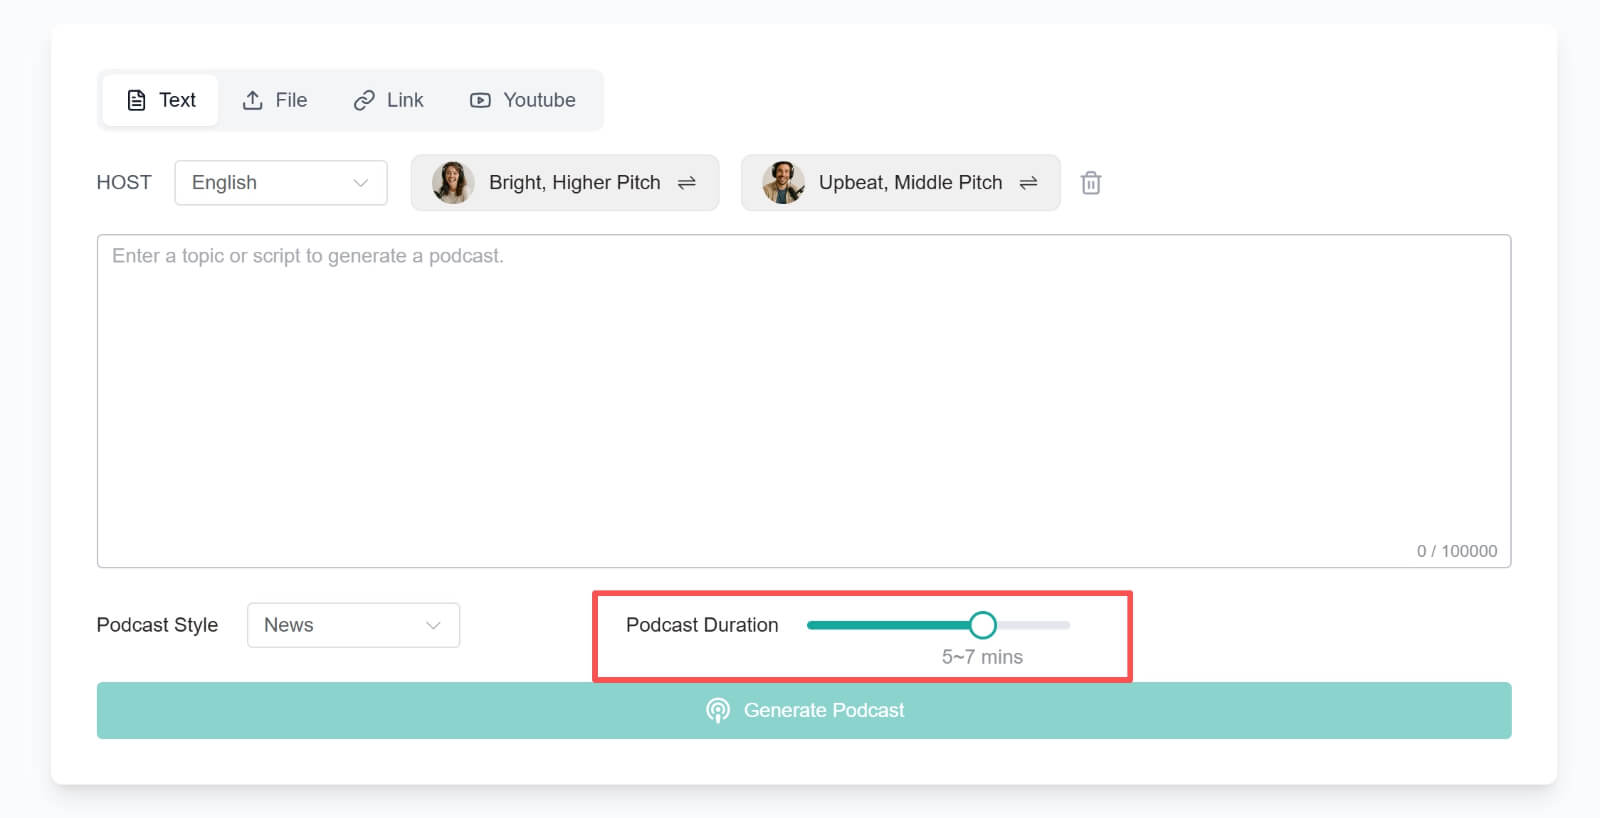Click the play icon on the Youtube tab
This screenshot has width=1600, height=818.
coord(480,100)
